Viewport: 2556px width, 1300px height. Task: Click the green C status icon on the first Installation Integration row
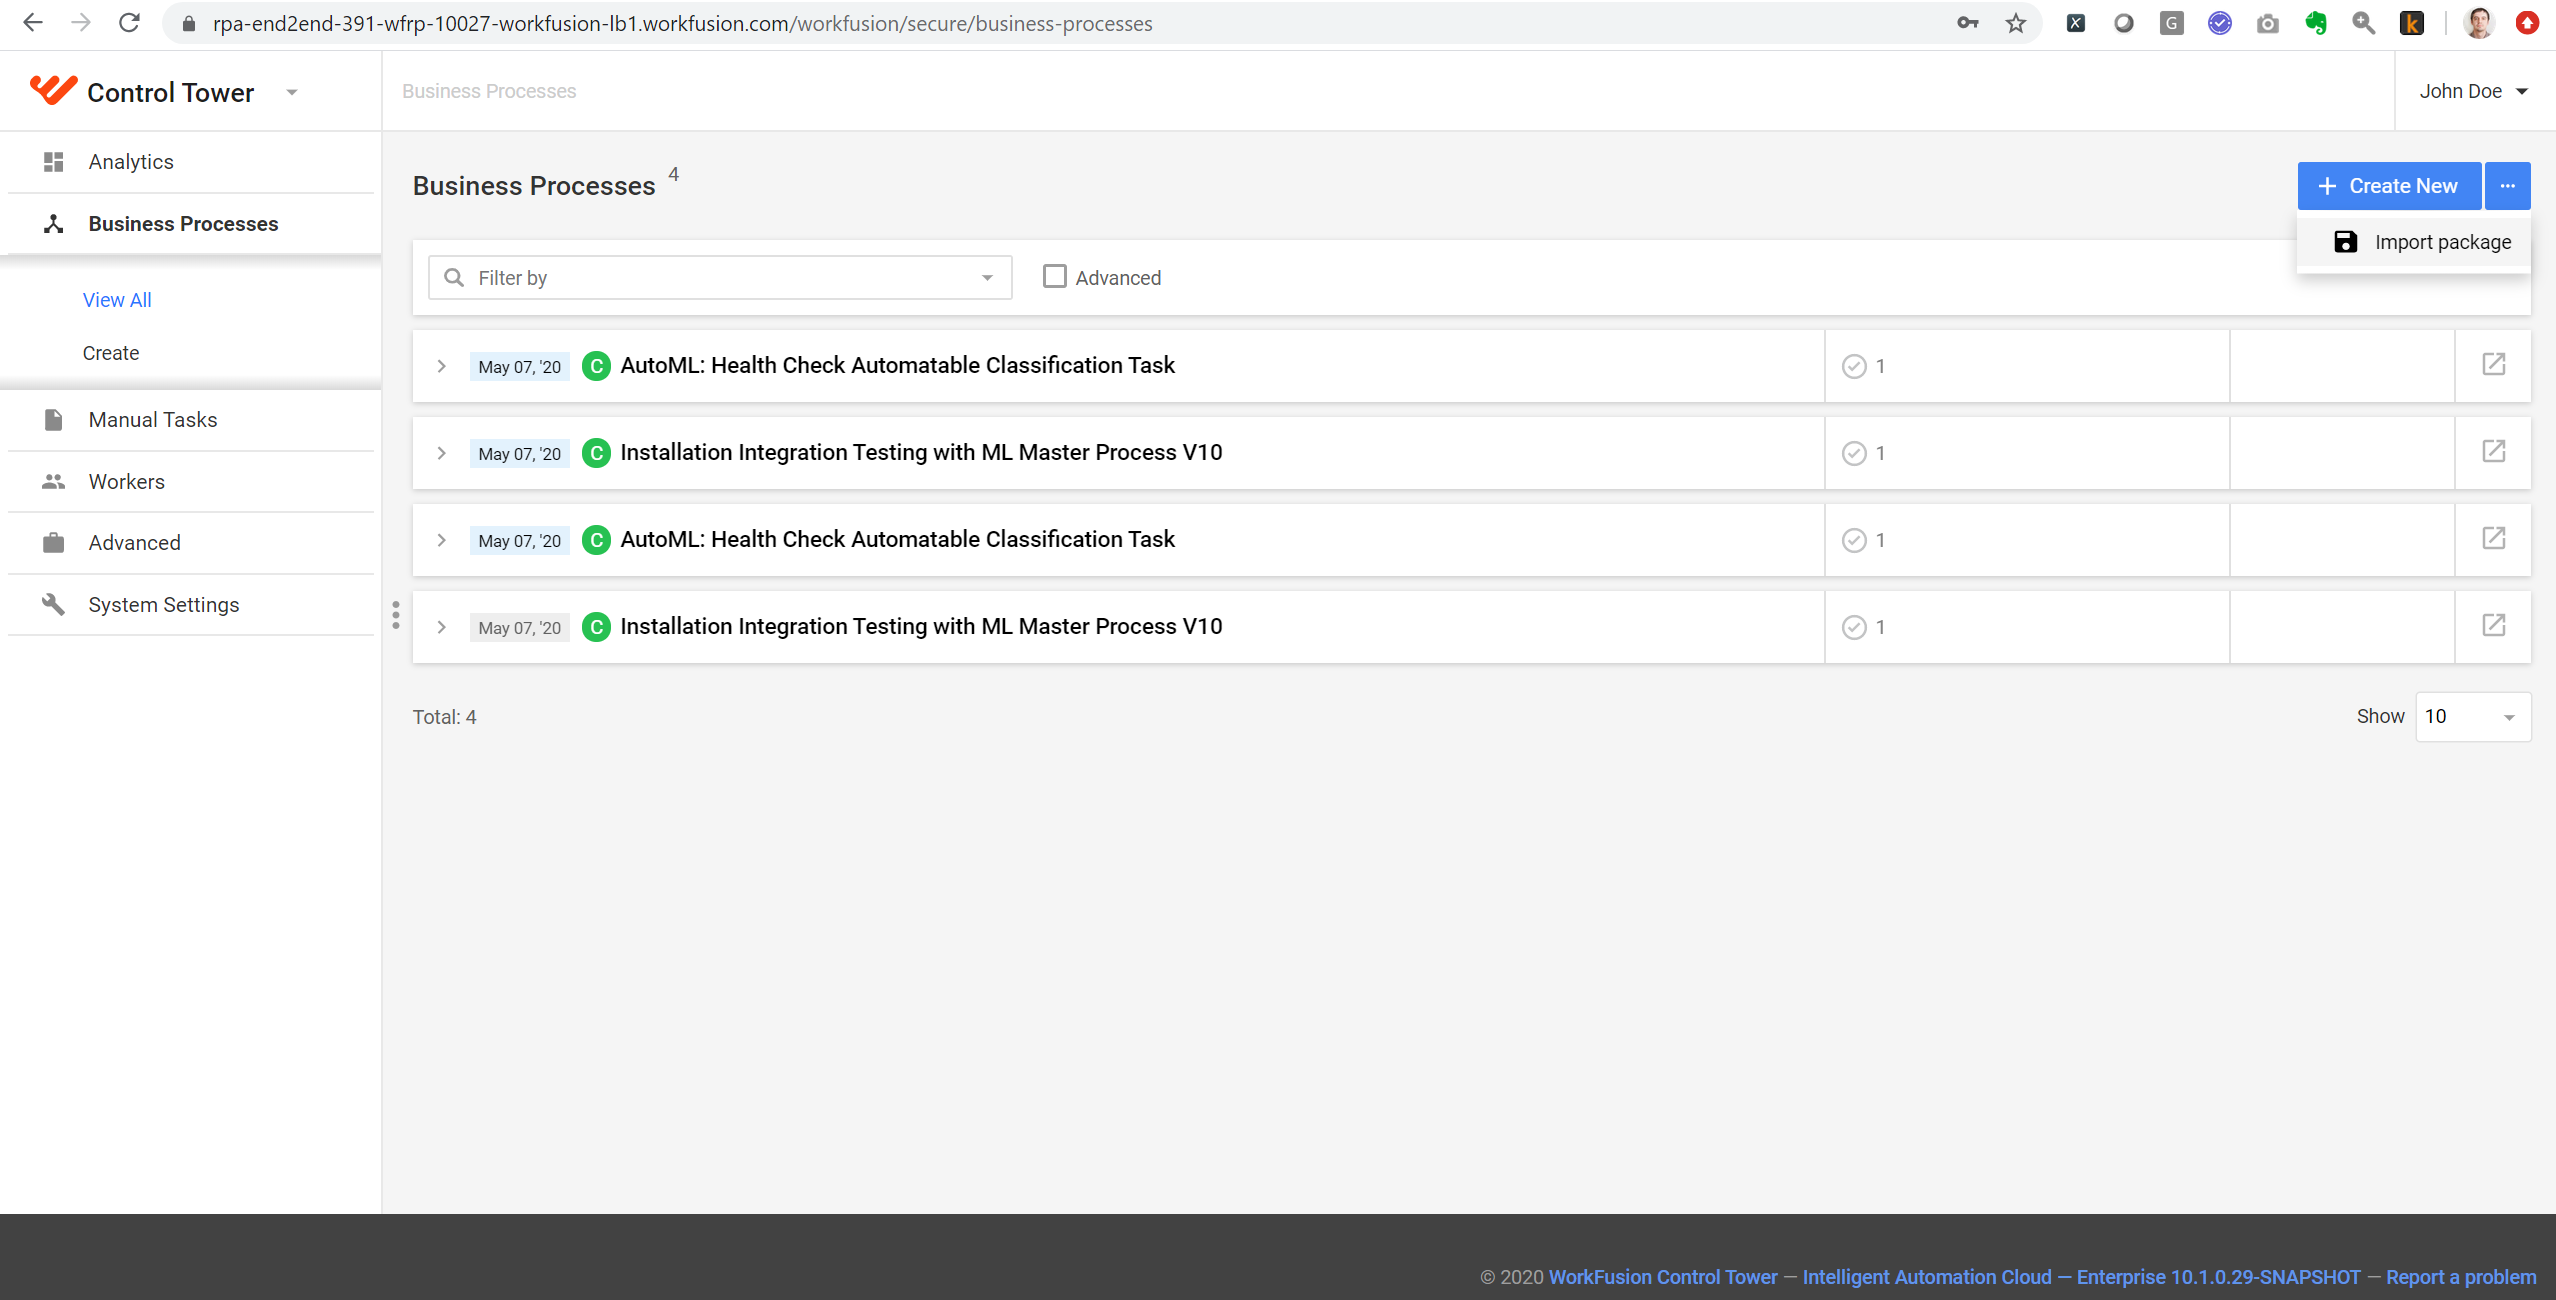point(596,453)
